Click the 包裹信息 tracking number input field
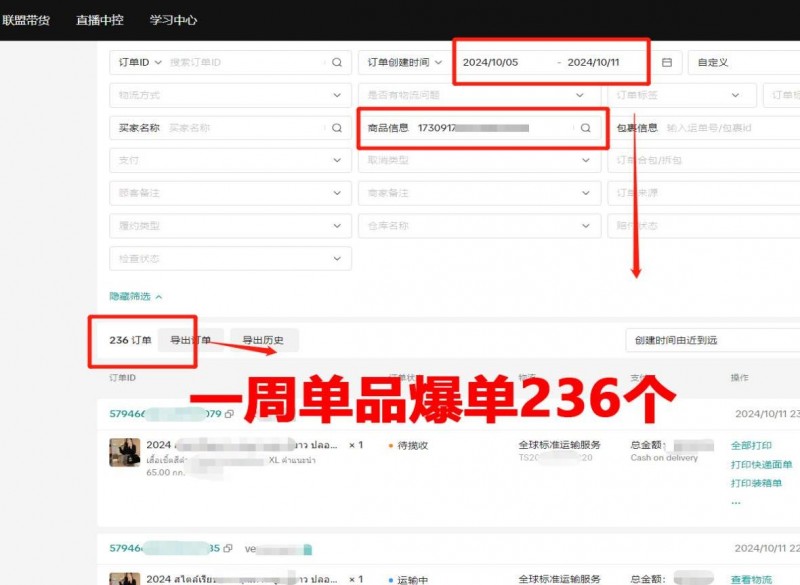Screen dimensions: 800x585 [x=730, y=128]
